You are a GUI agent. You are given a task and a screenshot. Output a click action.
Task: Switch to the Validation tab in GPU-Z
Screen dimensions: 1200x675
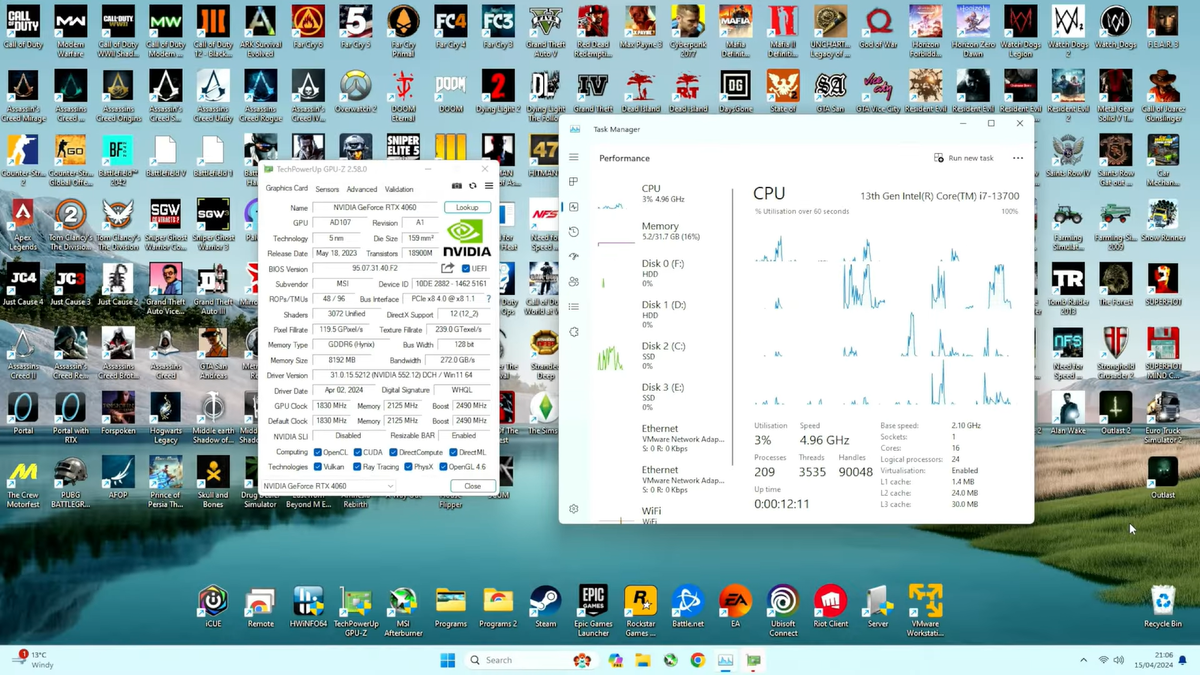399,189
